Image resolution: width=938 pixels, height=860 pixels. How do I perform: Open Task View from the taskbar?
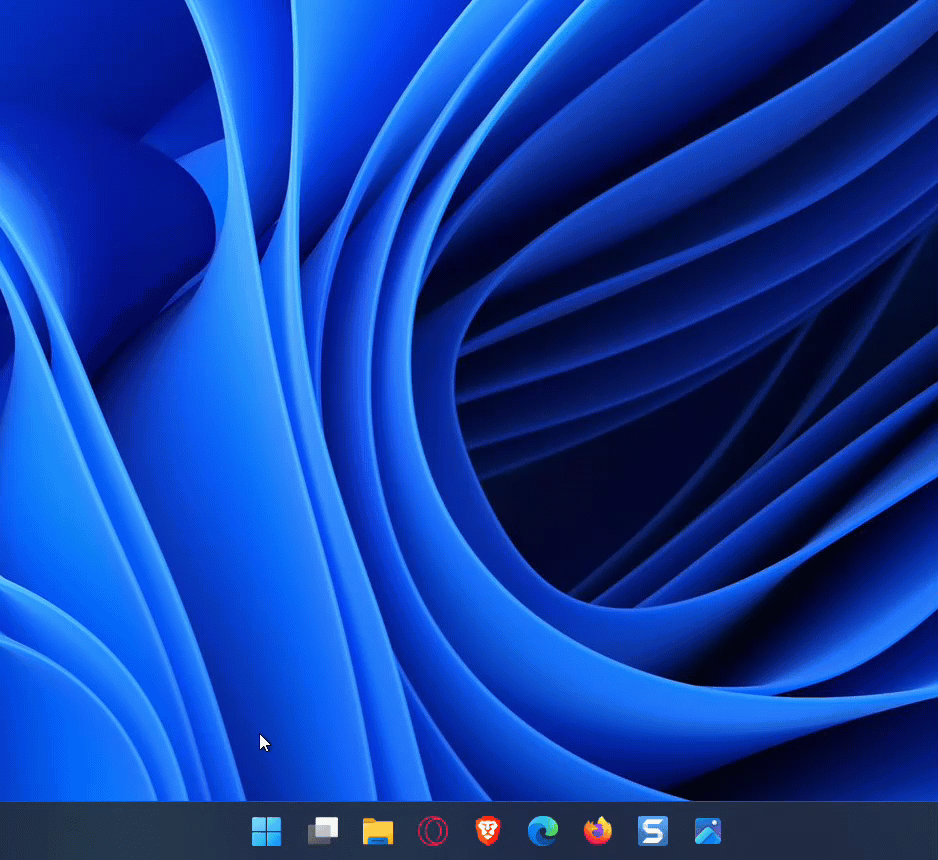click(322, 831)
